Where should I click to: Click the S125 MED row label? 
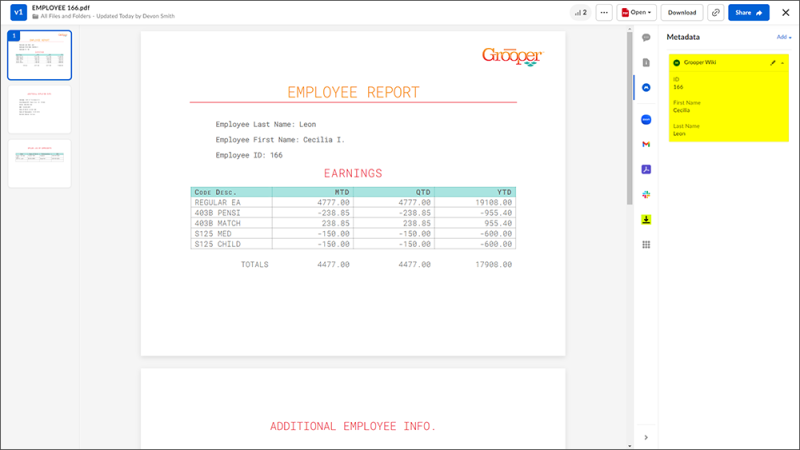213,234
